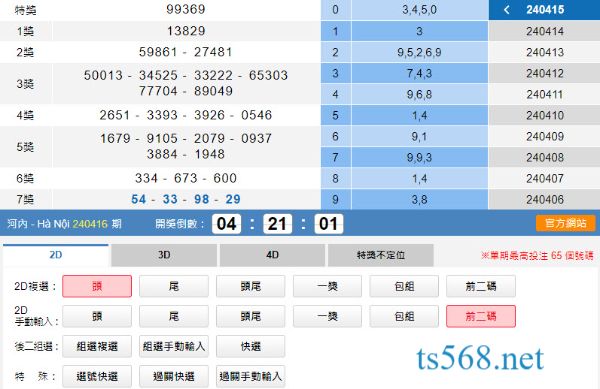The image size is (600, 389).
Task: Click the second prize number 27481
Action: pos(213,52)
